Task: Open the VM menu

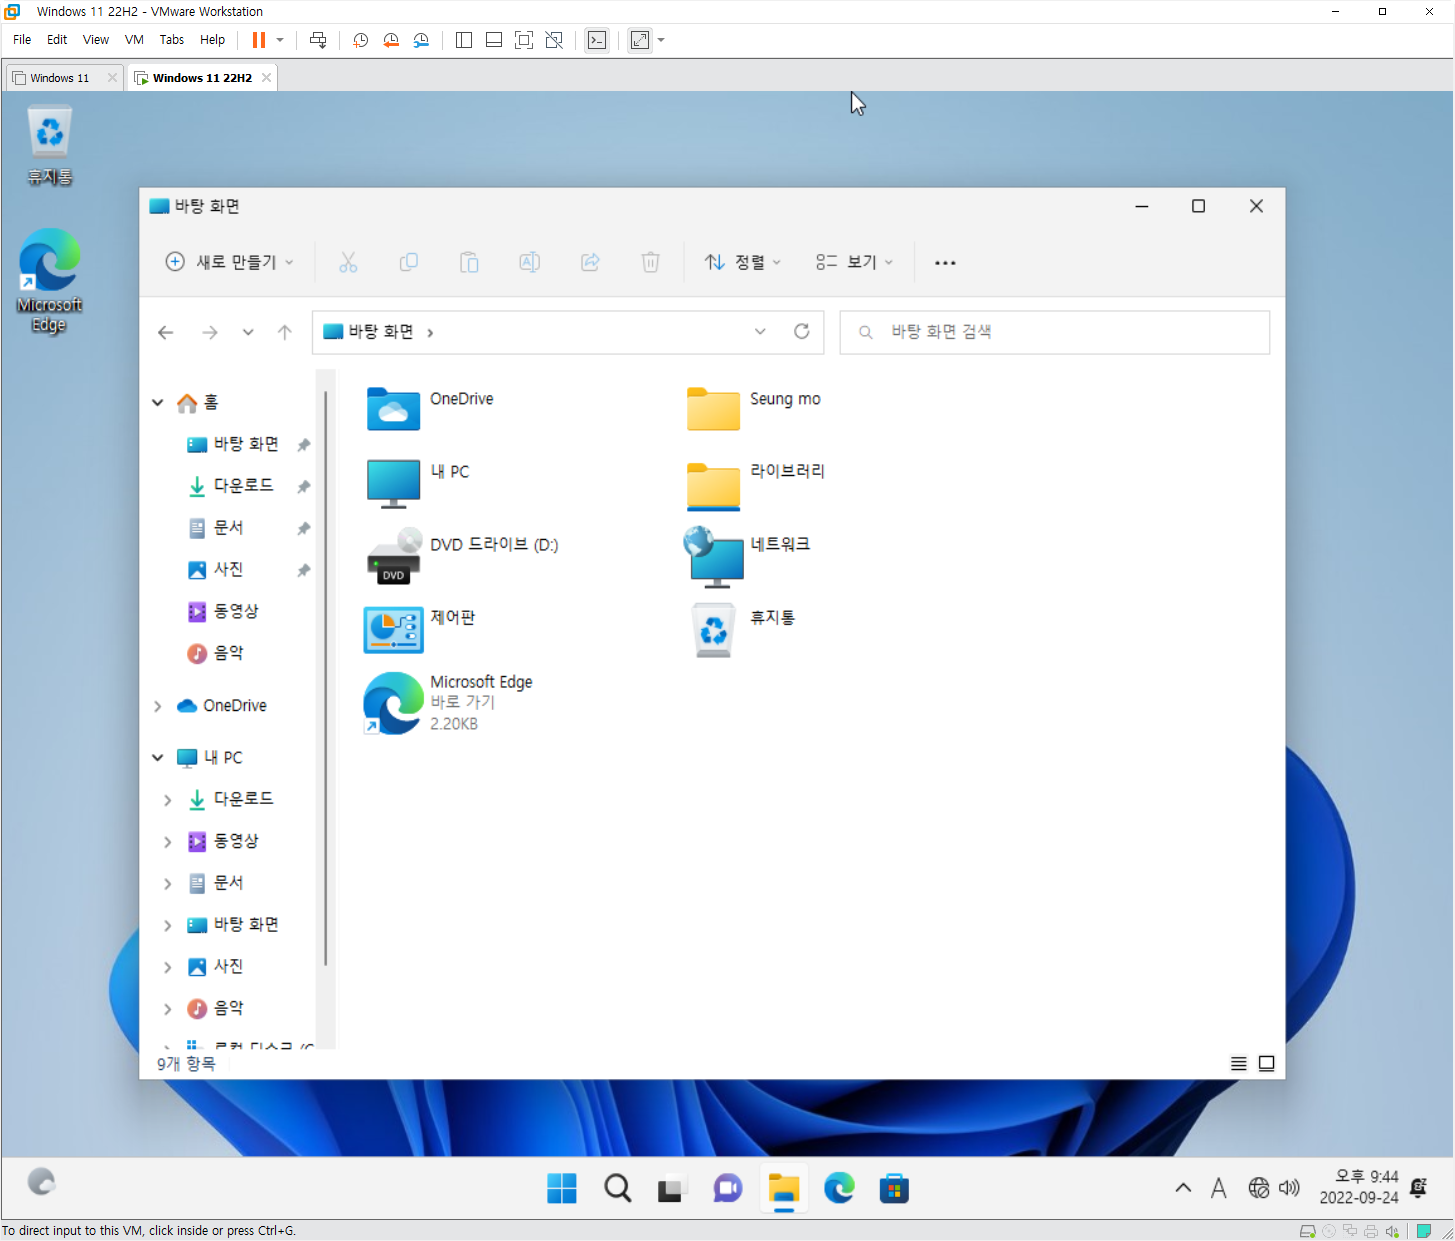Action: coord(134,40)
